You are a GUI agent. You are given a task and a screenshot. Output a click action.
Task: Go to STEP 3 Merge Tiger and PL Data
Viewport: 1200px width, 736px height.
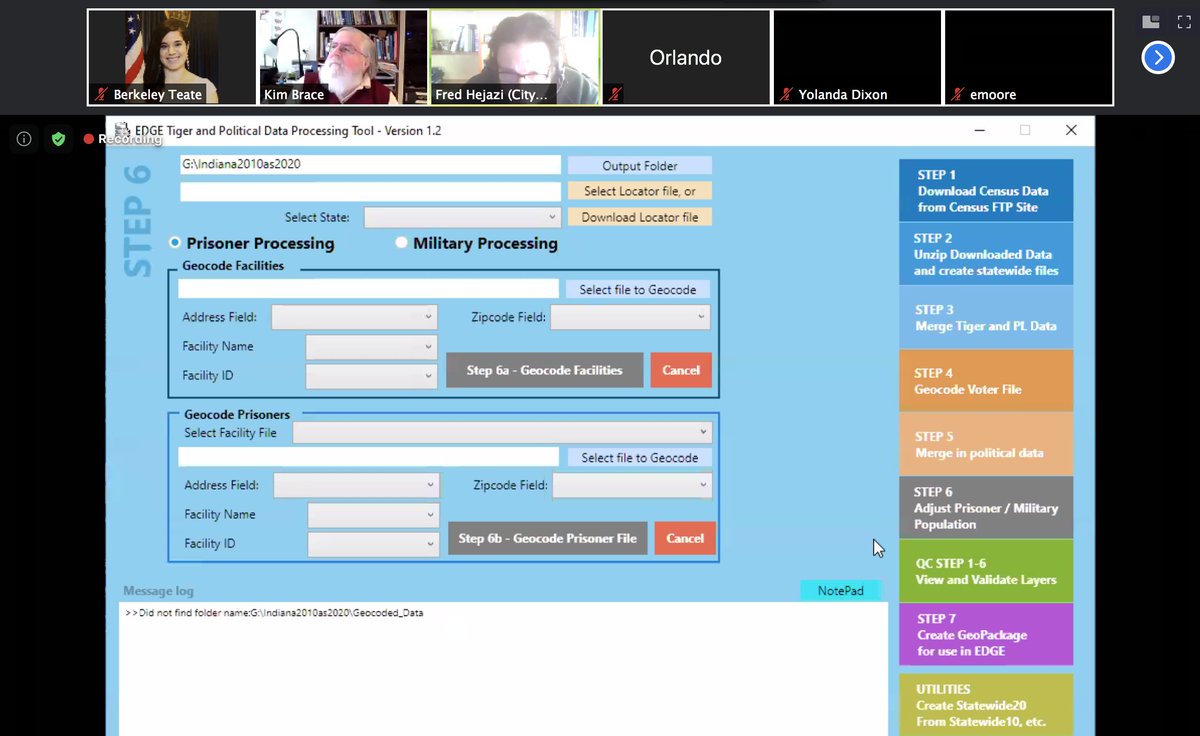click(x=985, y=317)
